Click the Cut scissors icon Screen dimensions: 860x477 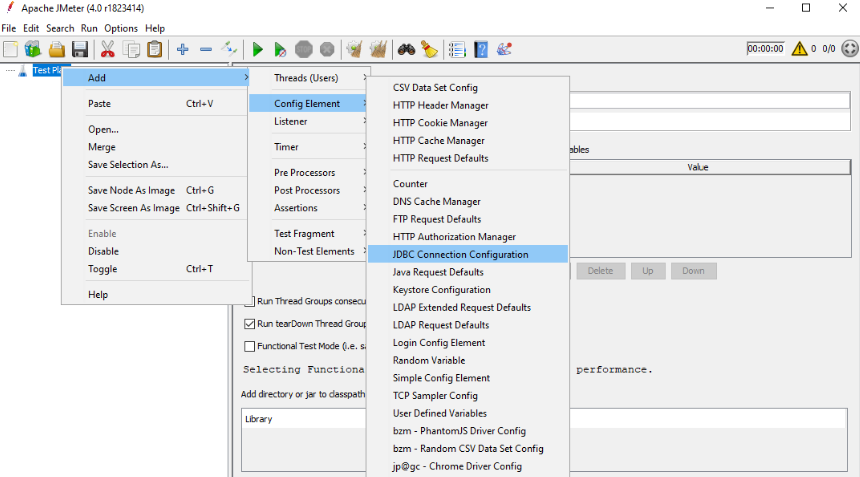108,49
